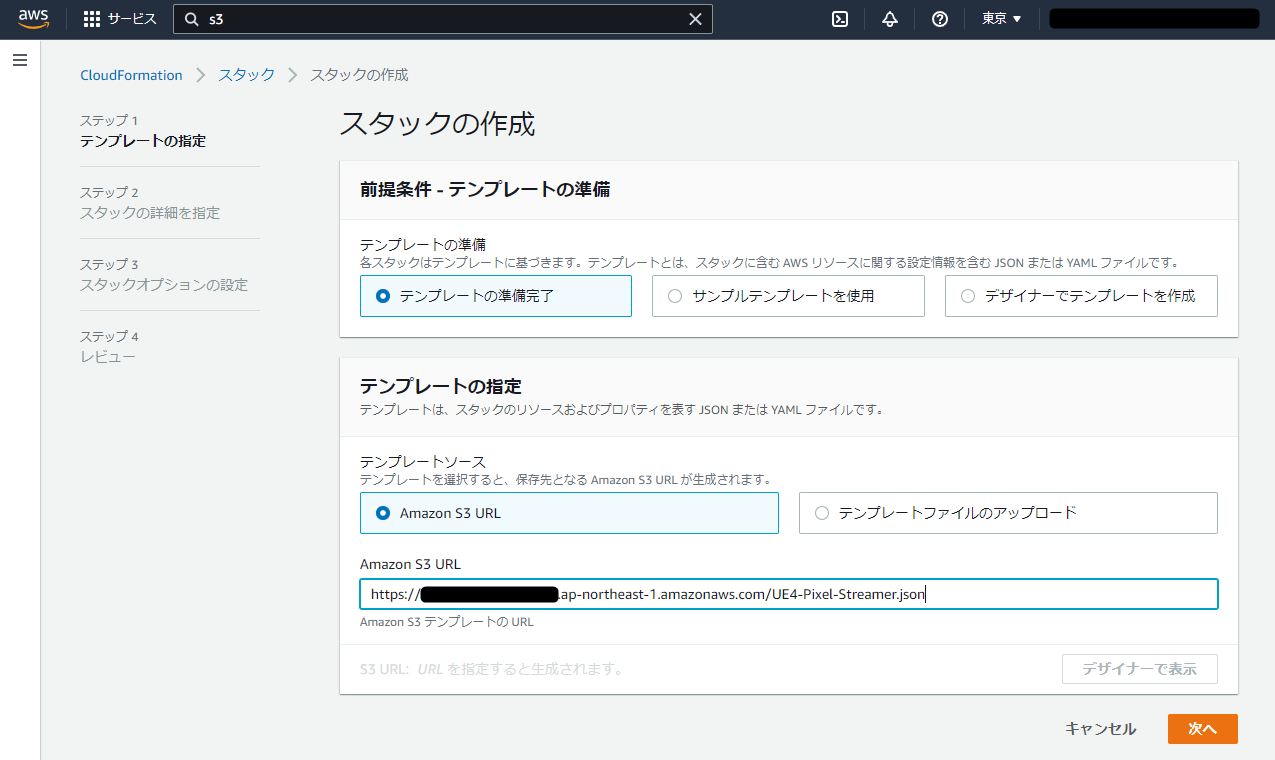
Task: Click the スタックの作成 page heading
Action: [438, 123]
